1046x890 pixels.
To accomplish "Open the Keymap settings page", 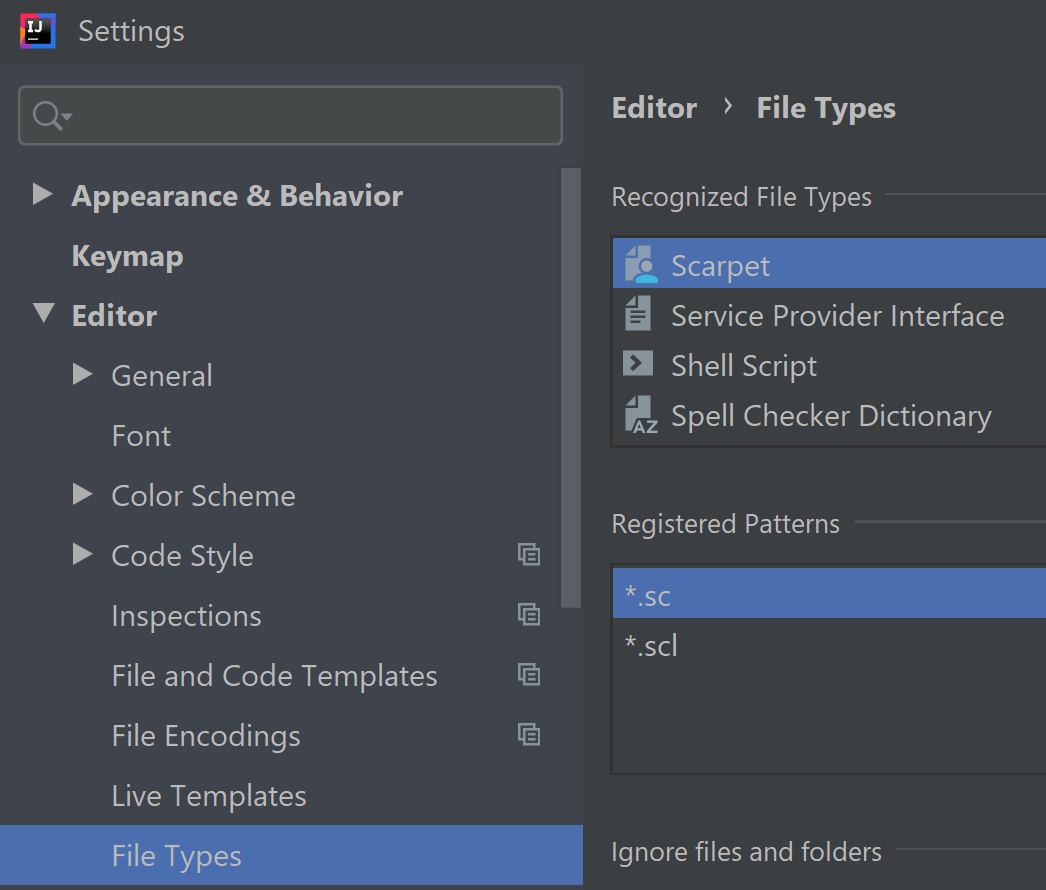I will point(127,257).
